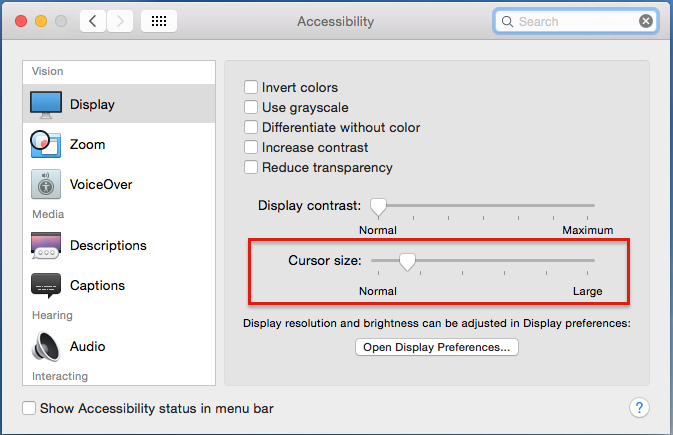
Task: Click the Display contrast slider handle
Action: tap(378, 207)
